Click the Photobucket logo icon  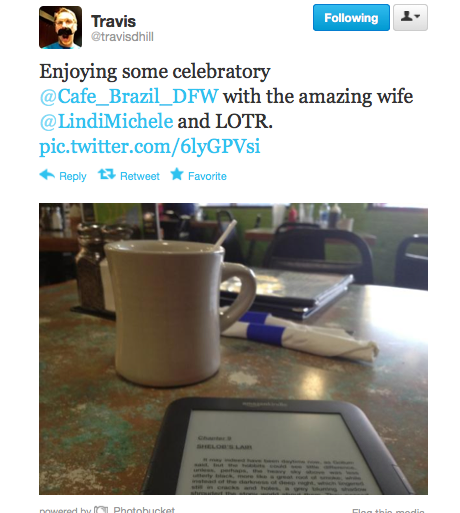[x=101, y=510]
